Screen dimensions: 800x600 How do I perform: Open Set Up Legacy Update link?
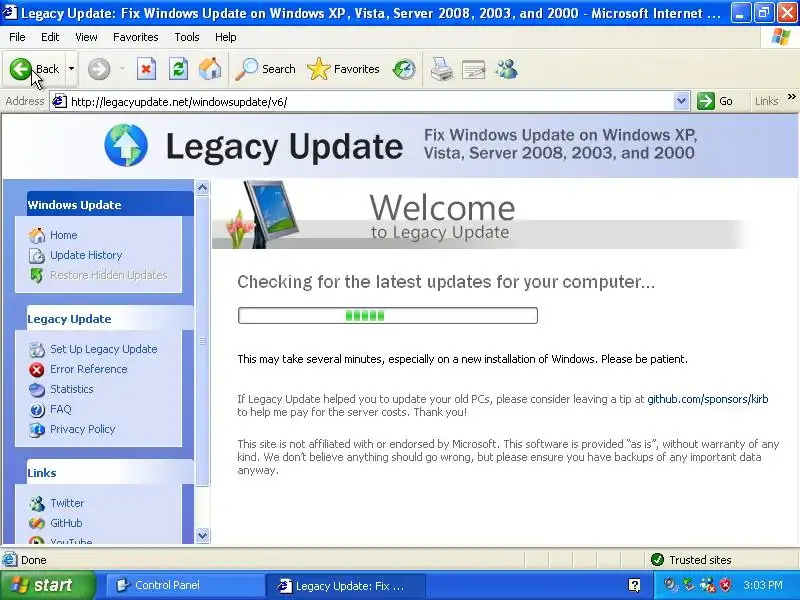click(x=104, y=349)
